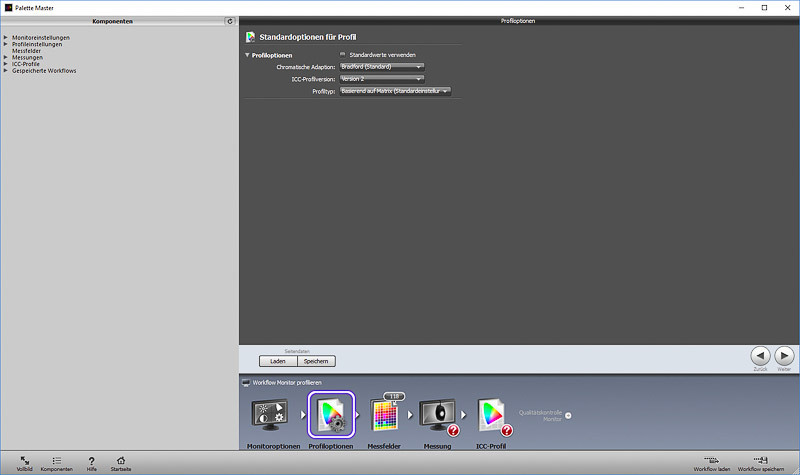Expand Monitoreinstellungen in component tree
This screenshot has height=475, width=800.
6,38
